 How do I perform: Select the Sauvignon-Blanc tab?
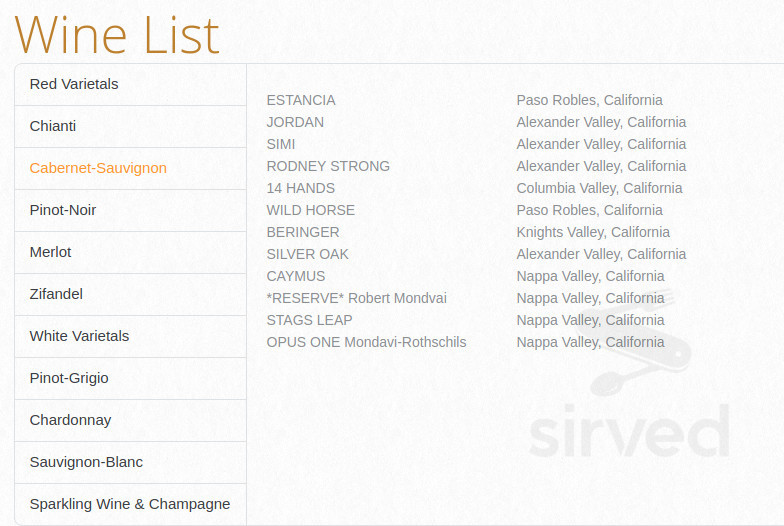[86, 462]
